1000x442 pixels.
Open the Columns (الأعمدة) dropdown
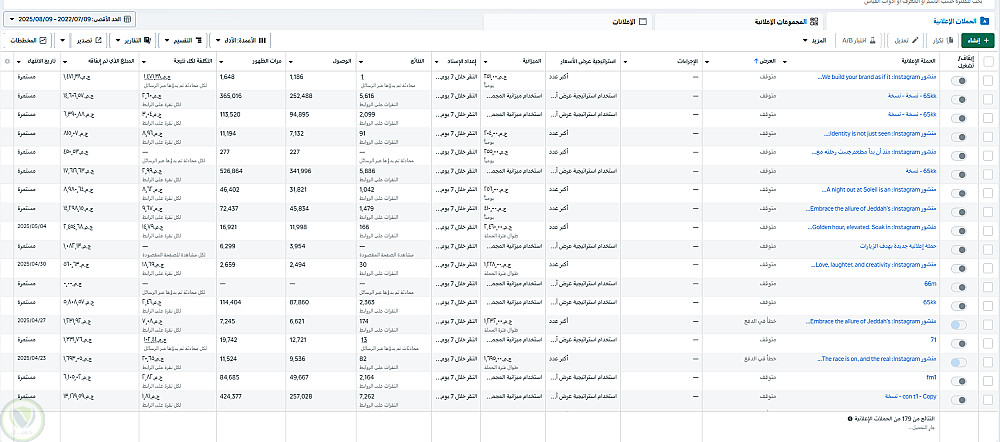[x=240, y=40]
